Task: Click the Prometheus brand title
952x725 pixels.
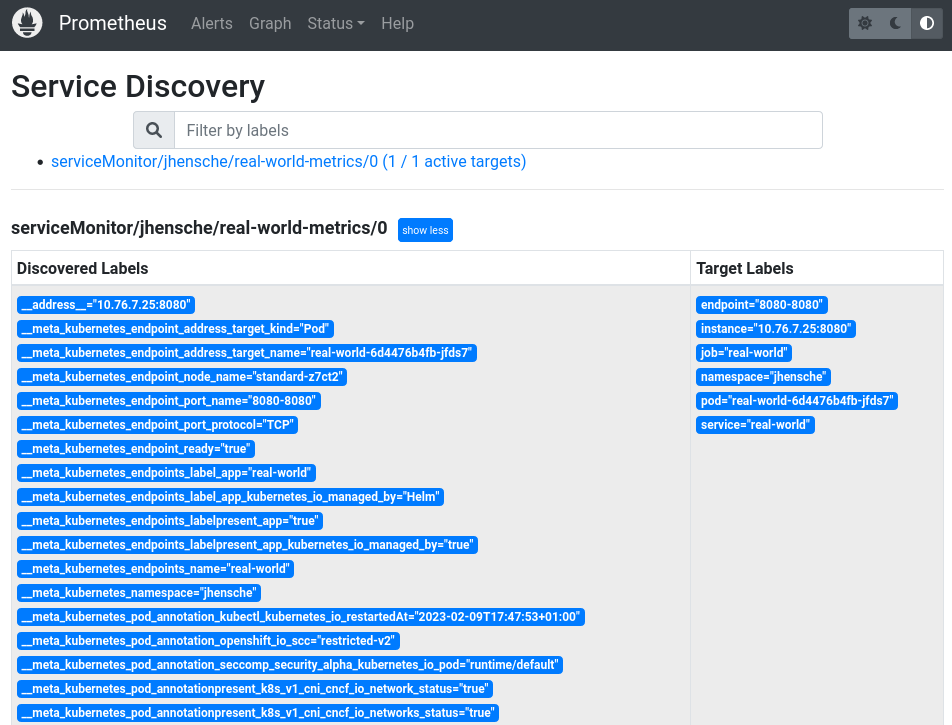Action: click(112, 23)
